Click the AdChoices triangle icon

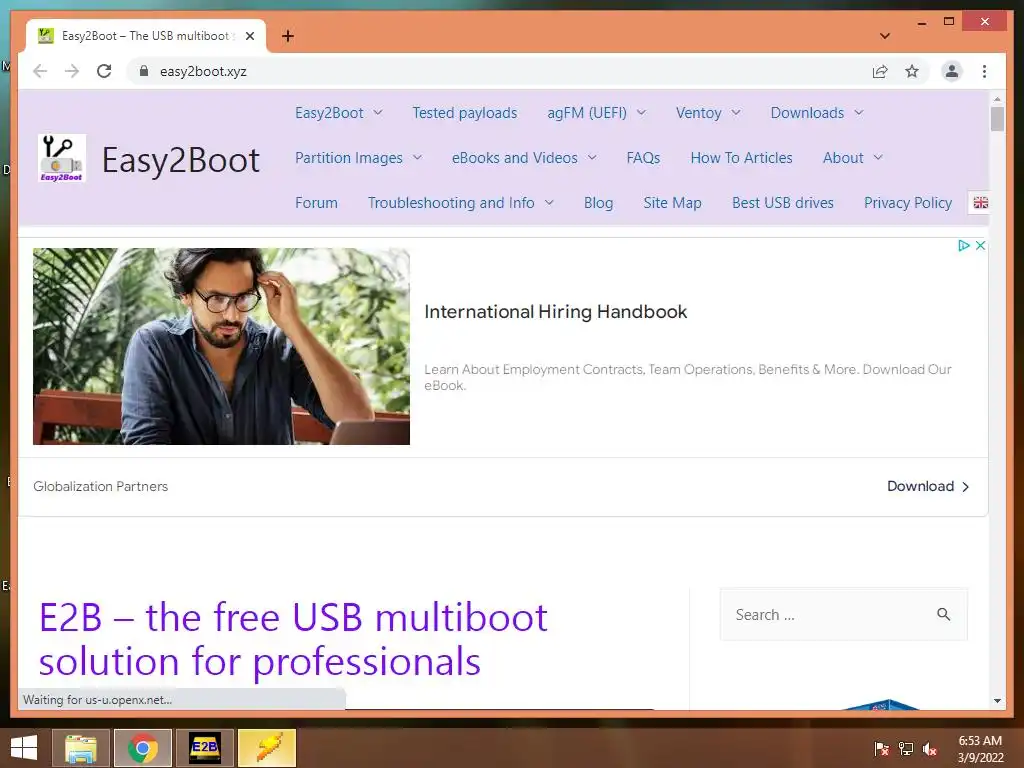963,246
